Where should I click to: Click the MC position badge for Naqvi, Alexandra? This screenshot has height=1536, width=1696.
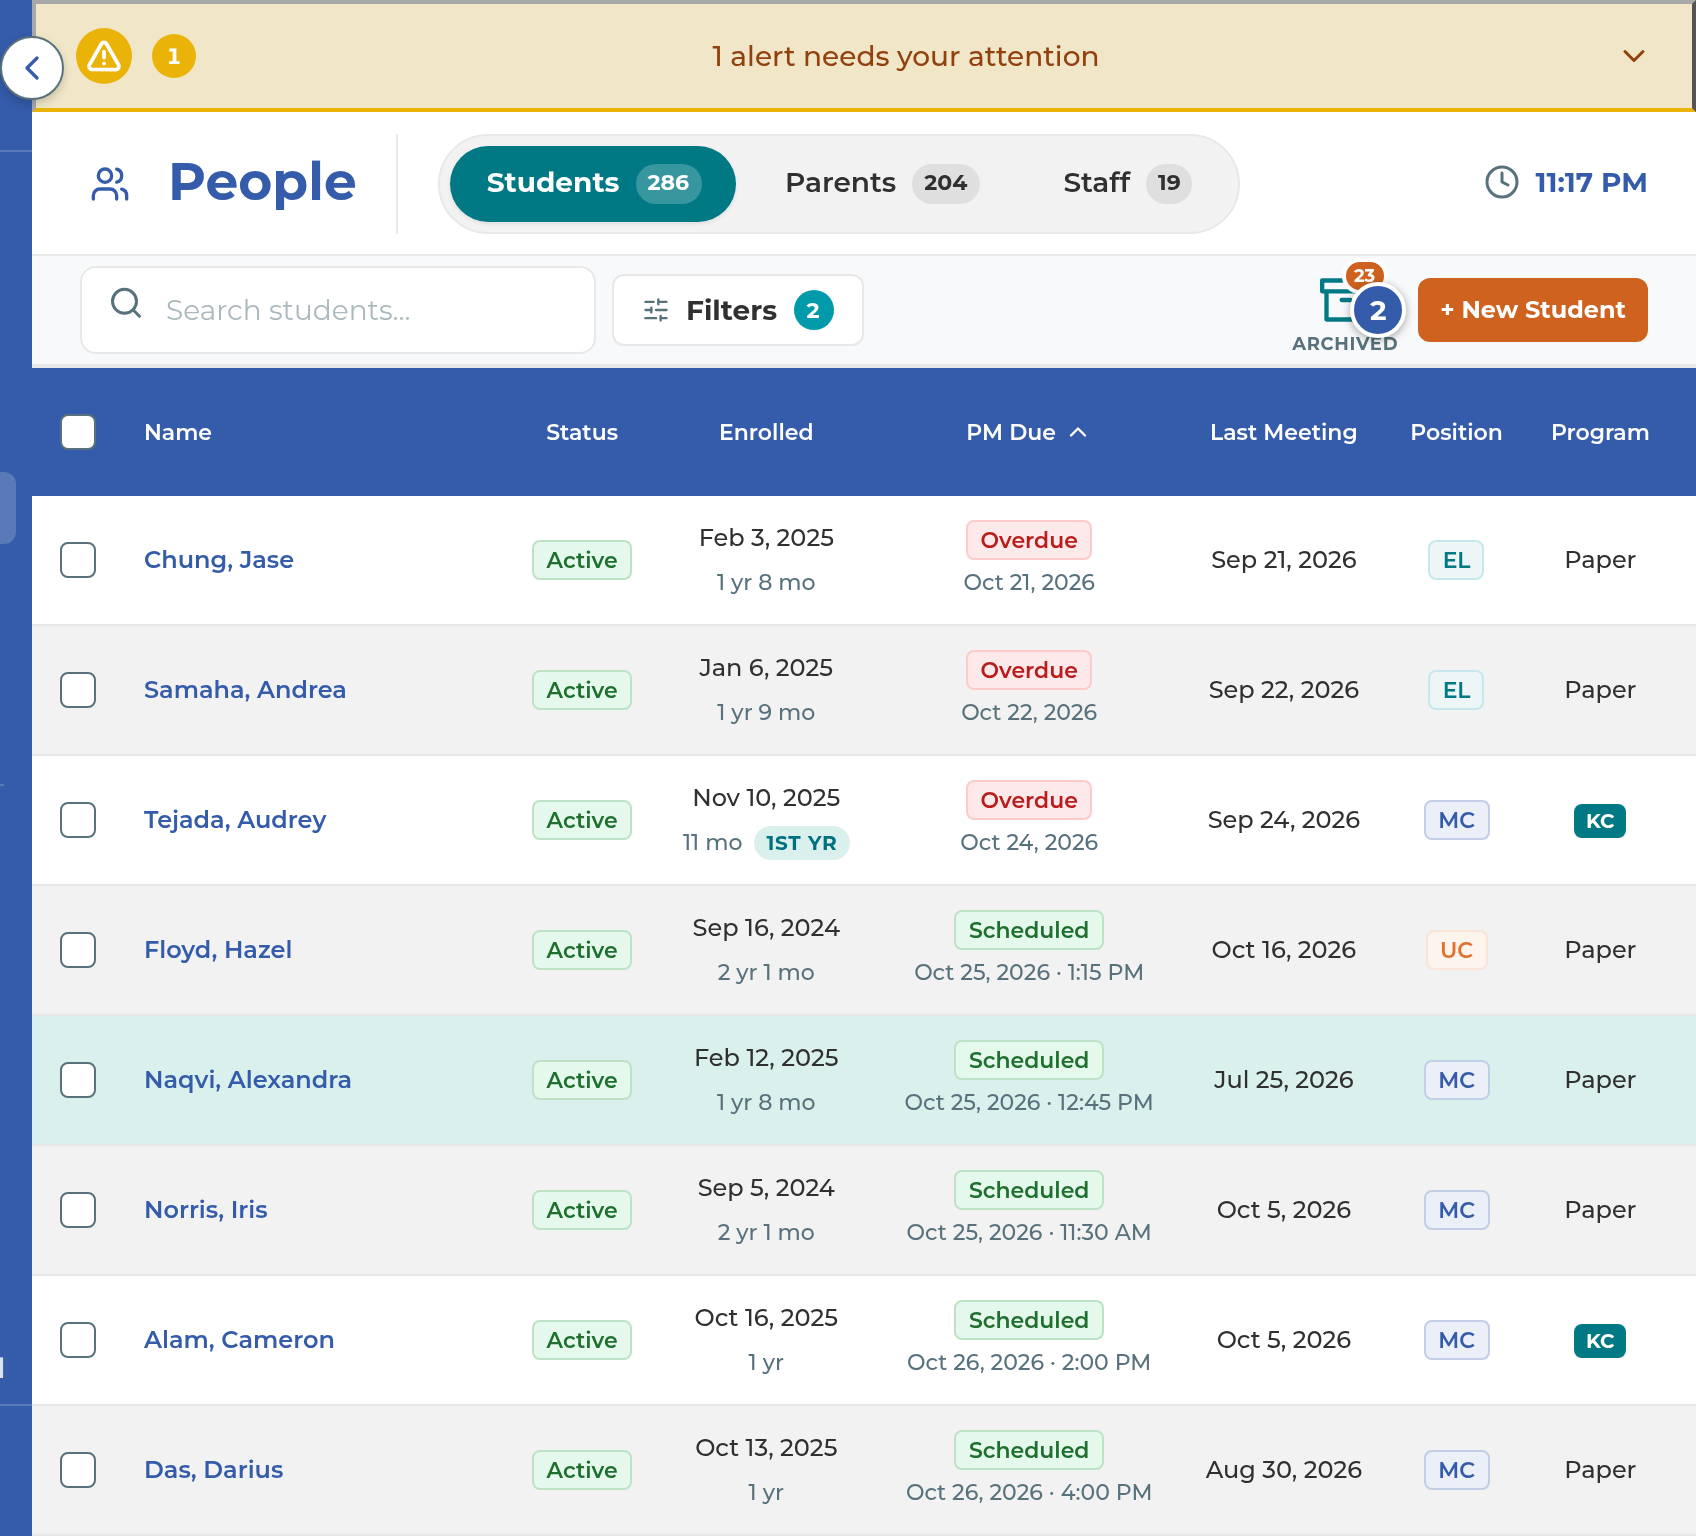pos(1456,1080)
